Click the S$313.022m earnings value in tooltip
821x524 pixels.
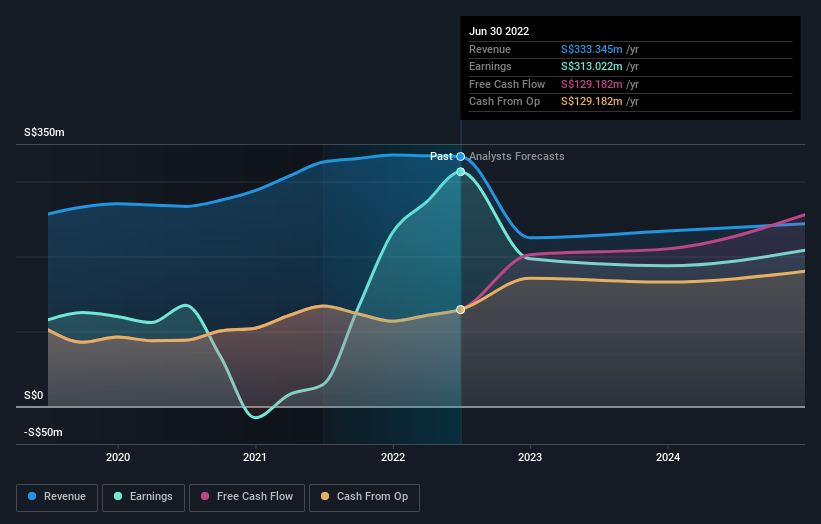[592, 67]
